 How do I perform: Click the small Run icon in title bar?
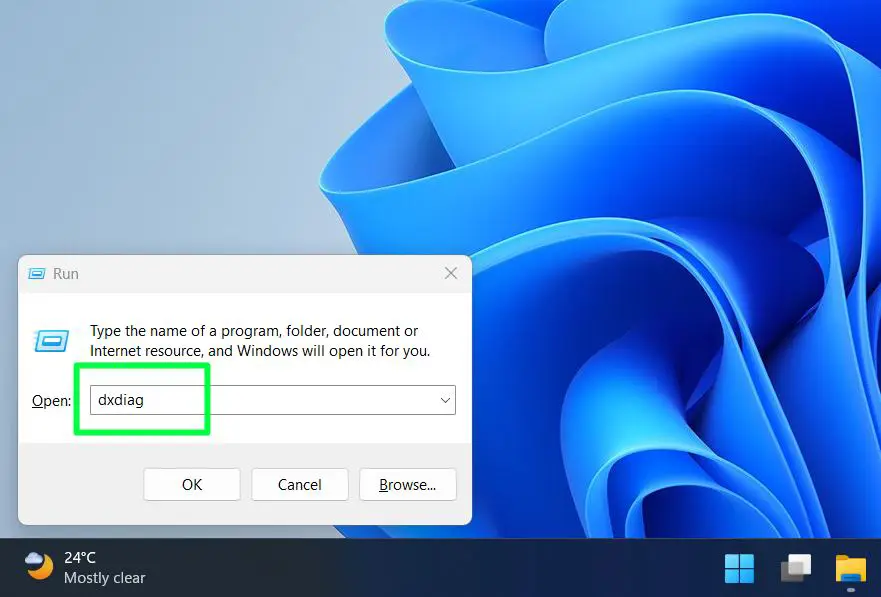coord(38,273)
